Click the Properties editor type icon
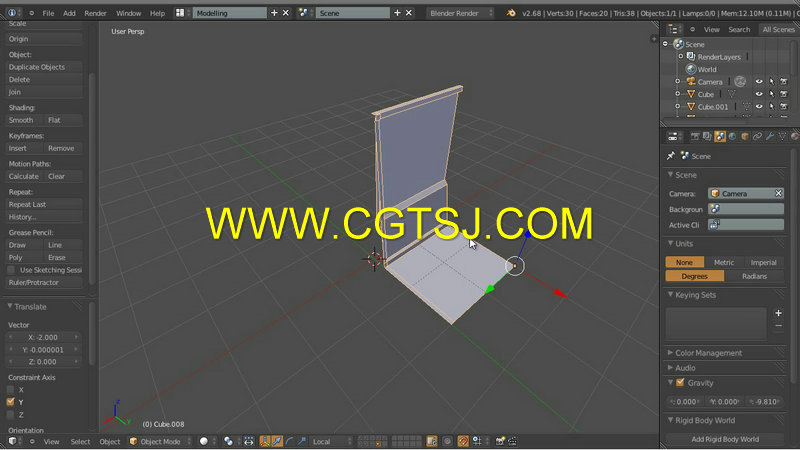The width and height of the screenshot is (800, 450). coord(673,136)
